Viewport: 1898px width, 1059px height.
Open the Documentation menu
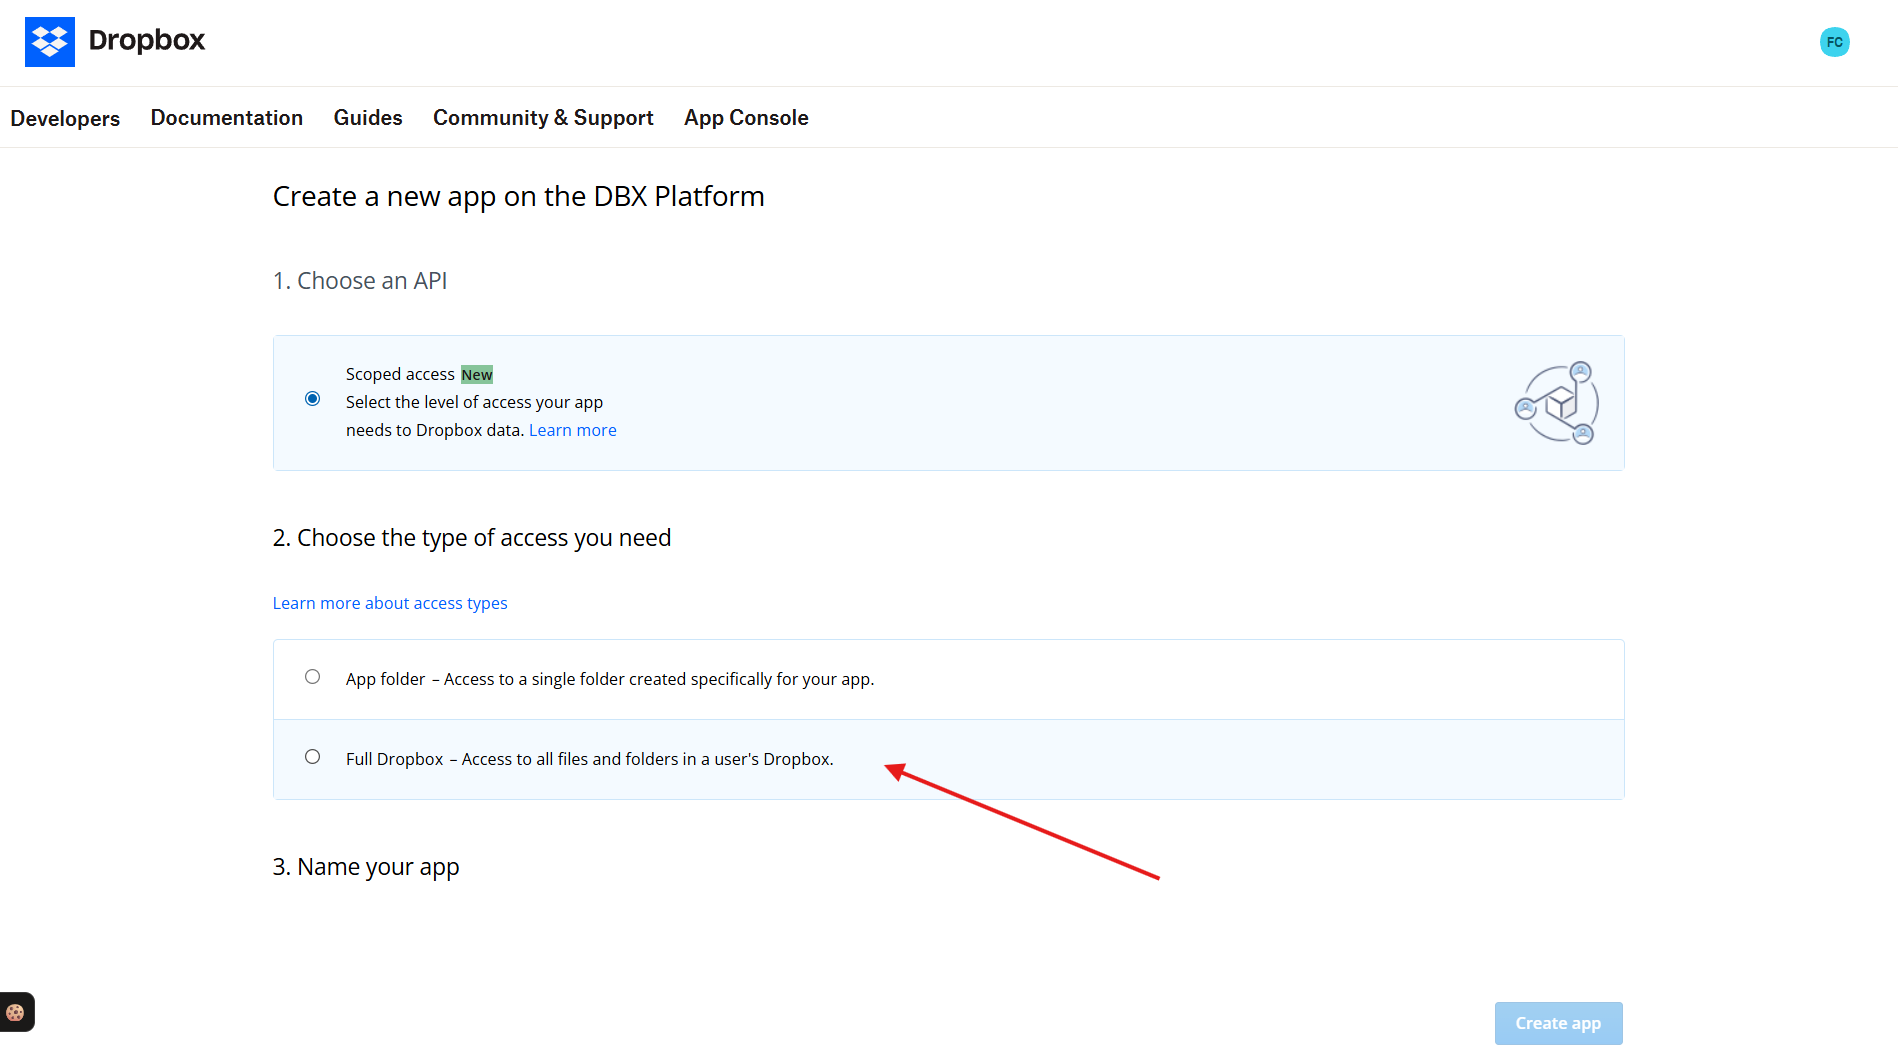[x=227, y=117]
